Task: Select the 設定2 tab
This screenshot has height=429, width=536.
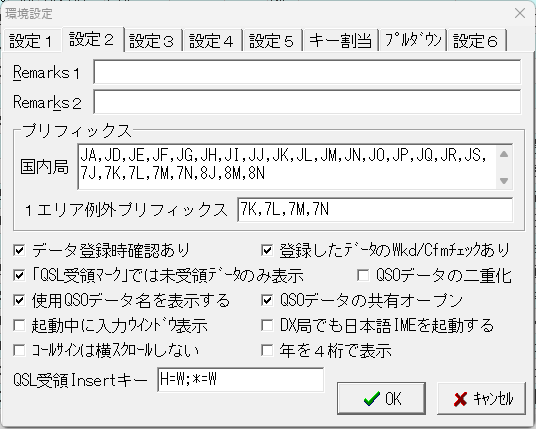Action: [x=92, y=39]
